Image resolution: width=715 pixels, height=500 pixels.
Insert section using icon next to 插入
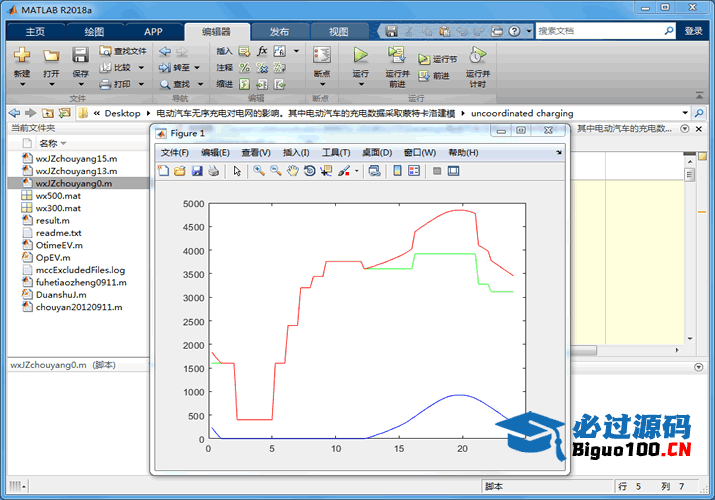[x=244, y=52]
